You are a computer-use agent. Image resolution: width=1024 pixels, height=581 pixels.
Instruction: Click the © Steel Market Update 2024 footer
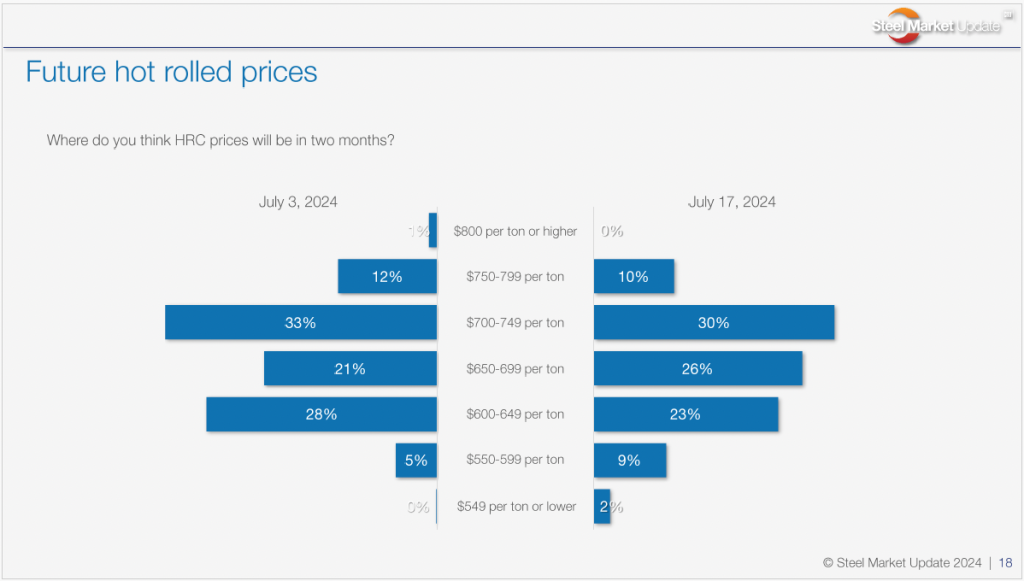point(902,563)
